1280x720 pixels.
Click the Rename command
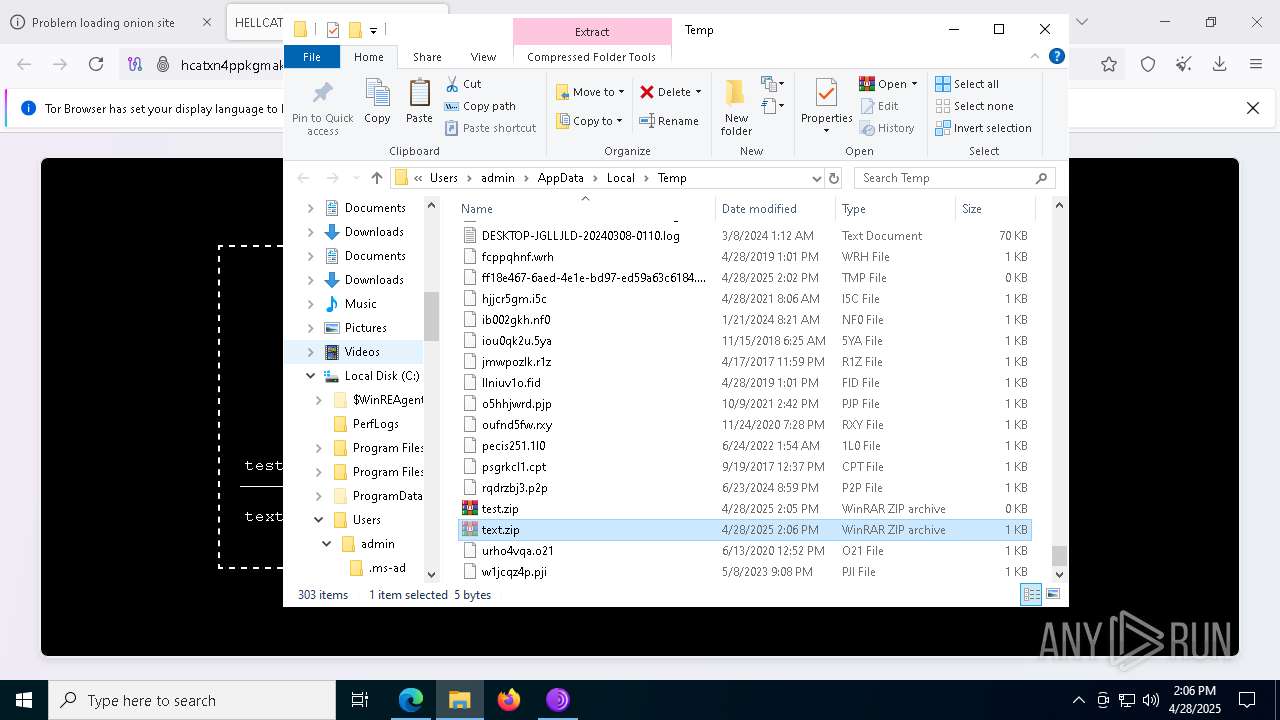tap(669, 121)
